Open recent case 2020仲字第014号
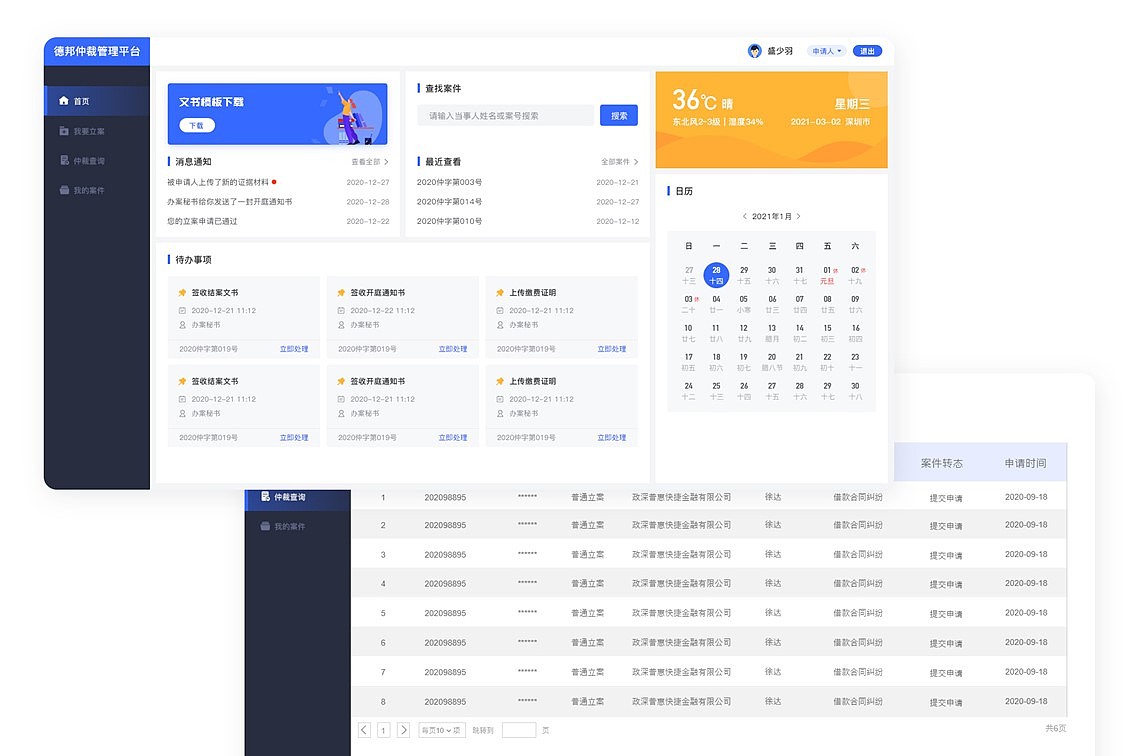1134x756 pixels. 449,202
